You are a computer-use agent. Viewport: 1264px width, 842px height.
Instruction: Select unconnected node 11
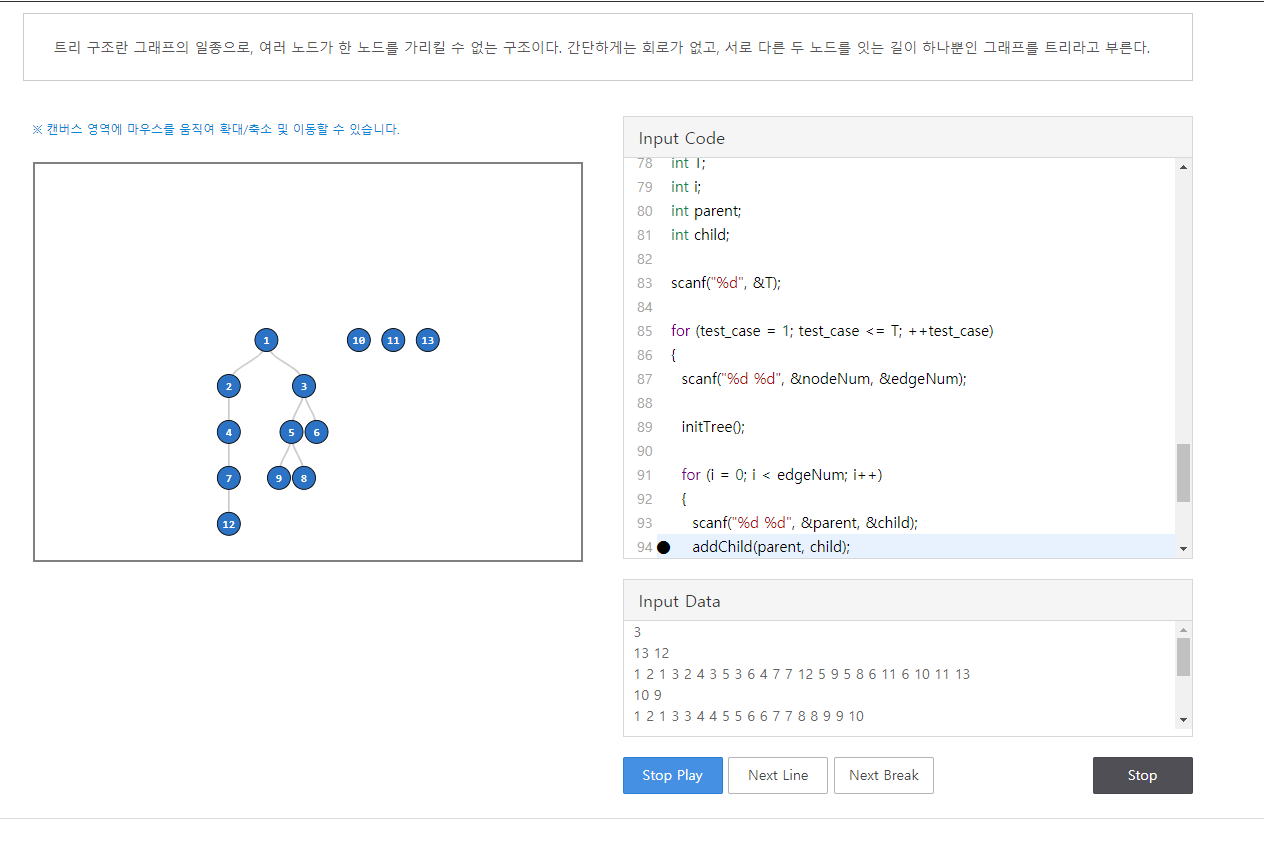pos(393,340)
